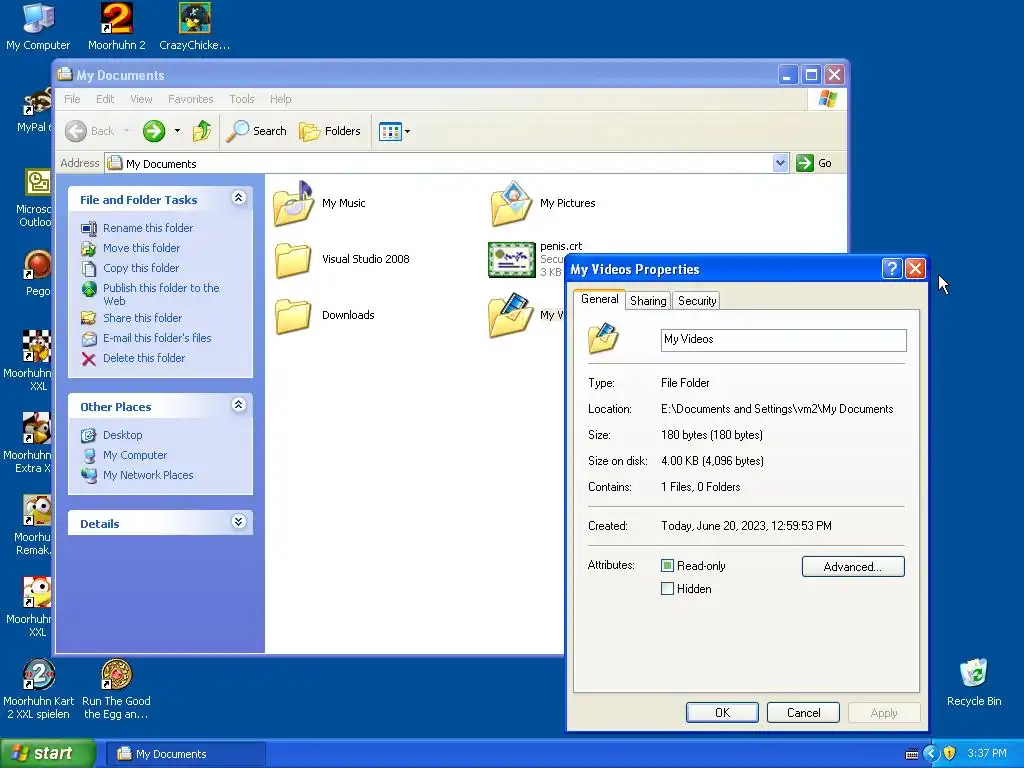
Task: Switch to the Sharing tab
Action: 648,300
